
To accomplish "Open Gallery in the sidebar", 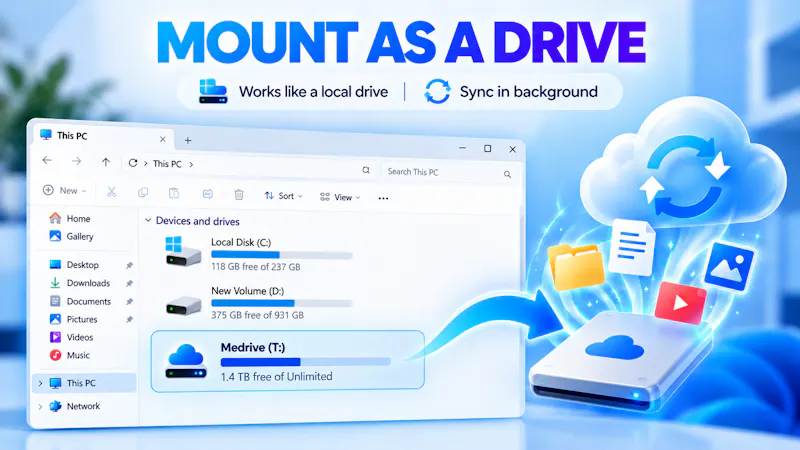I will 71,236.
